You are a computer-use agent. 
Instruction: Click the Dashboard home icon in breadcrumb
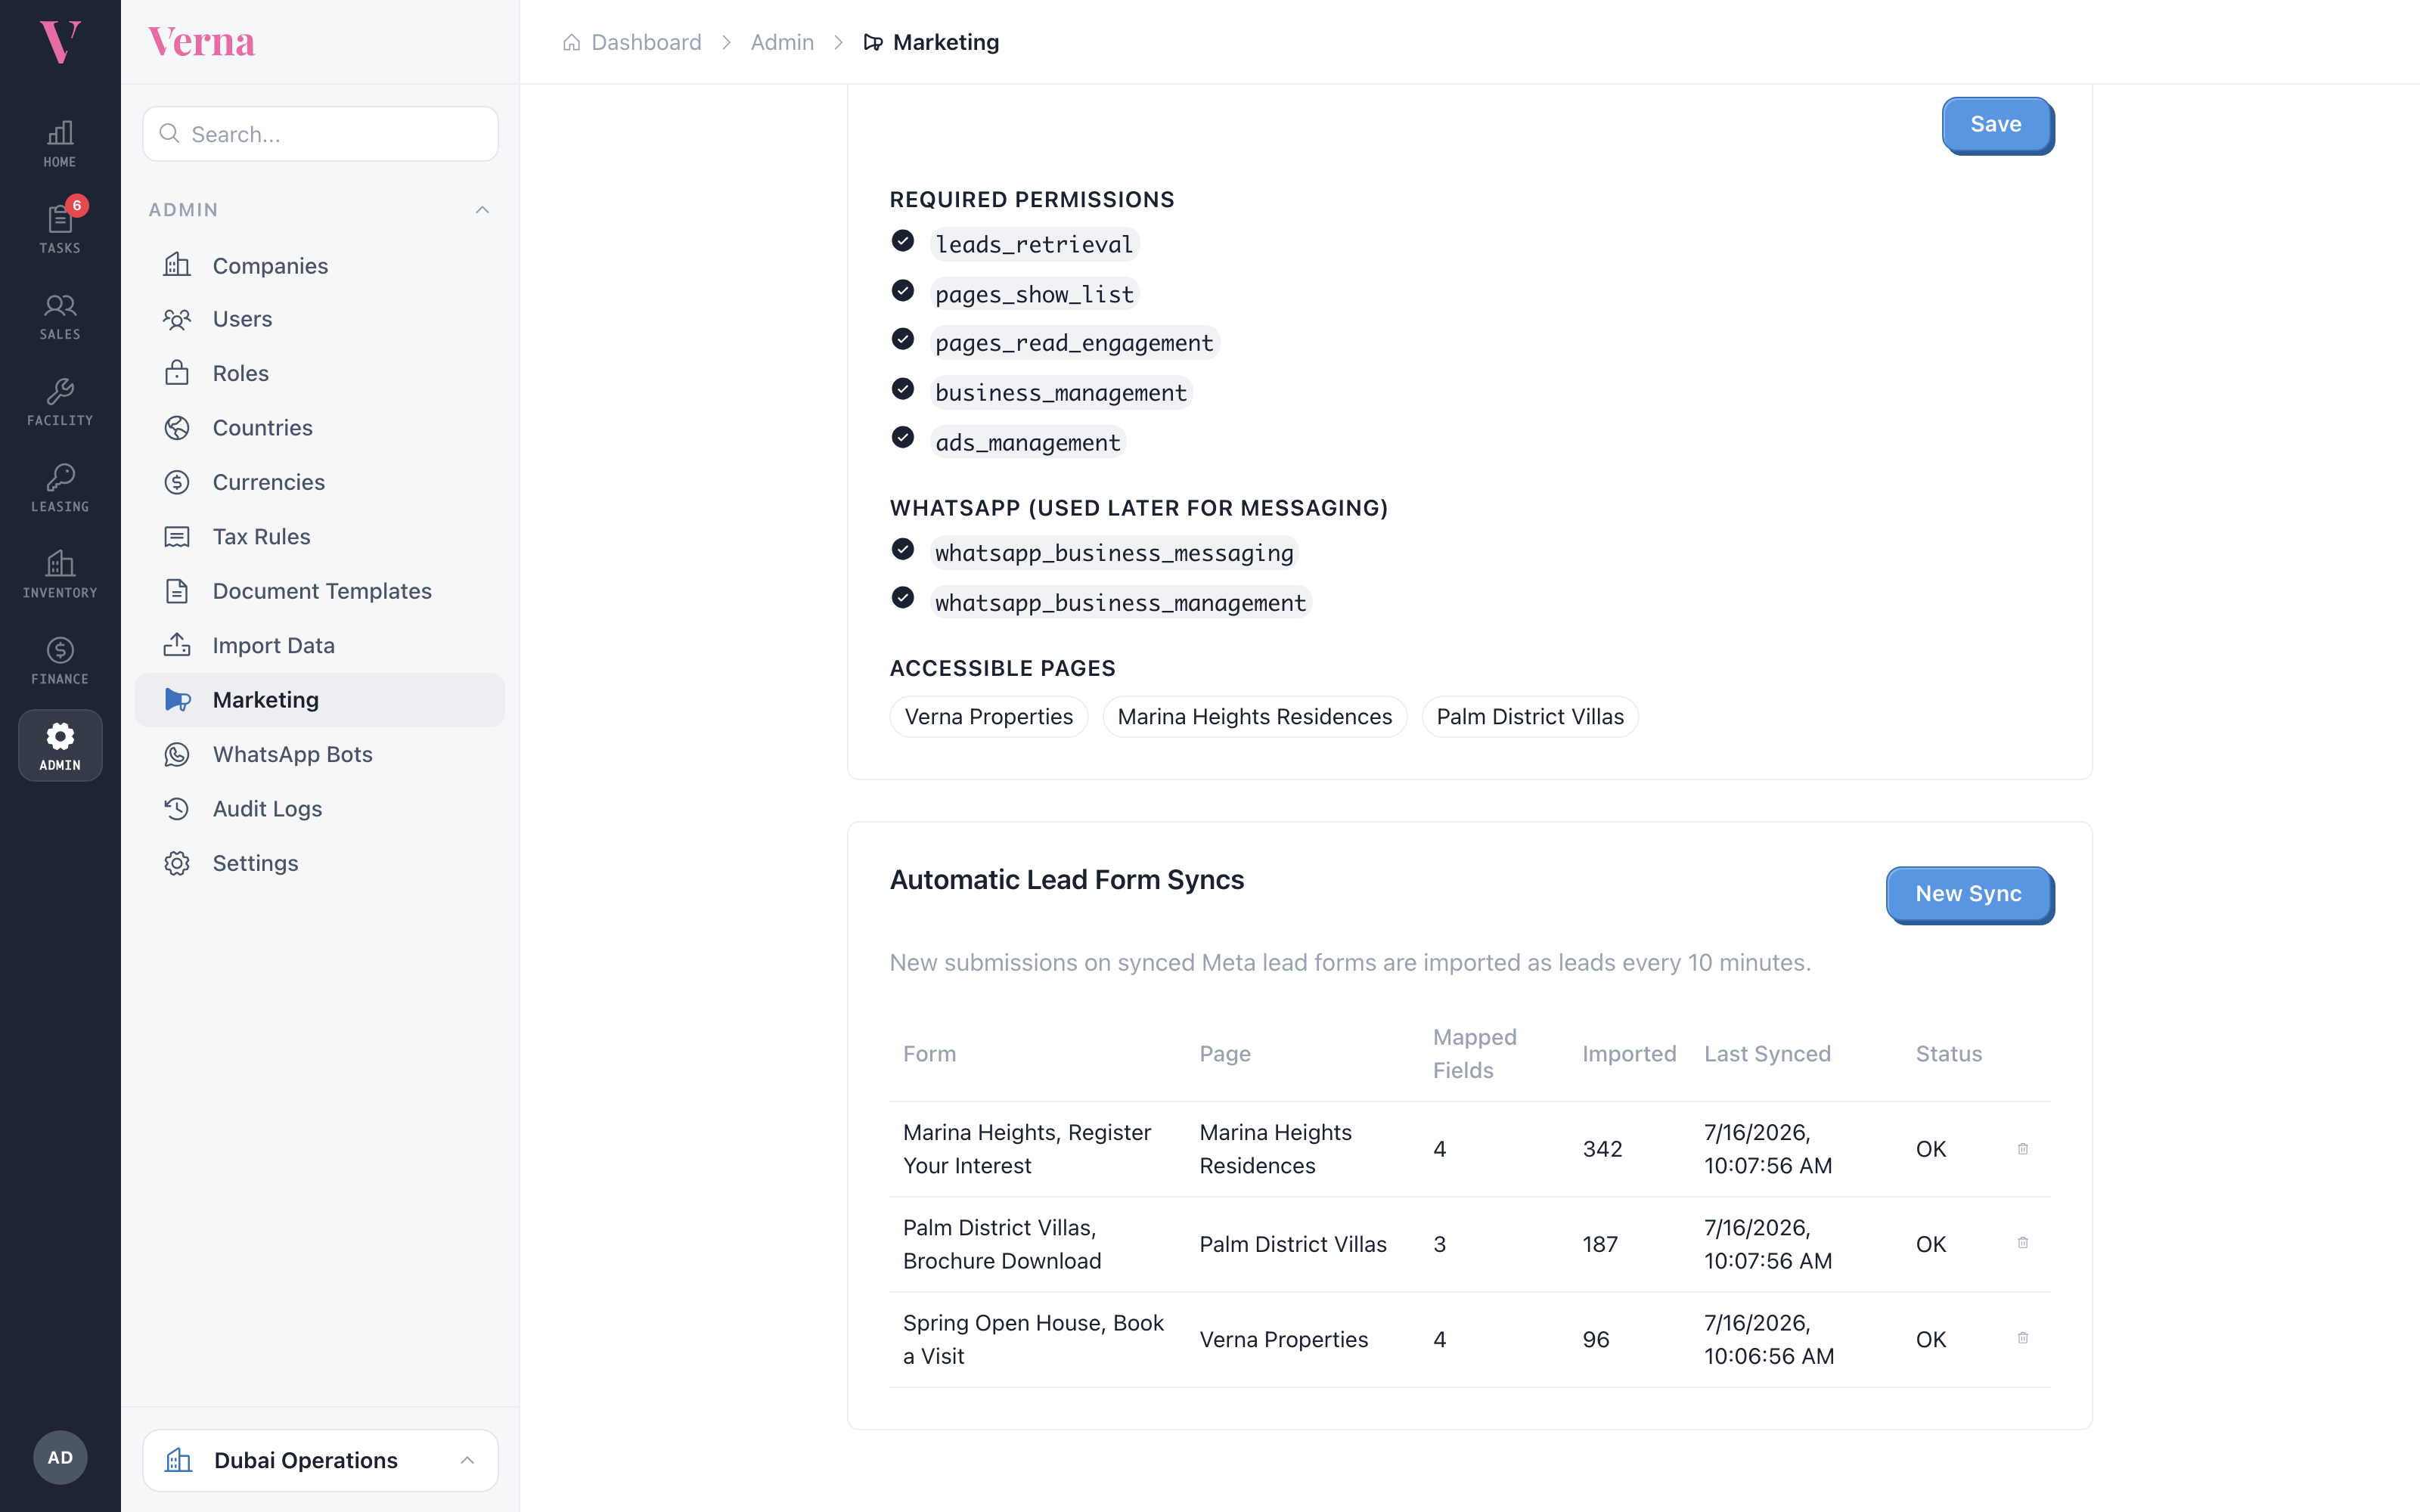(571, 42)
